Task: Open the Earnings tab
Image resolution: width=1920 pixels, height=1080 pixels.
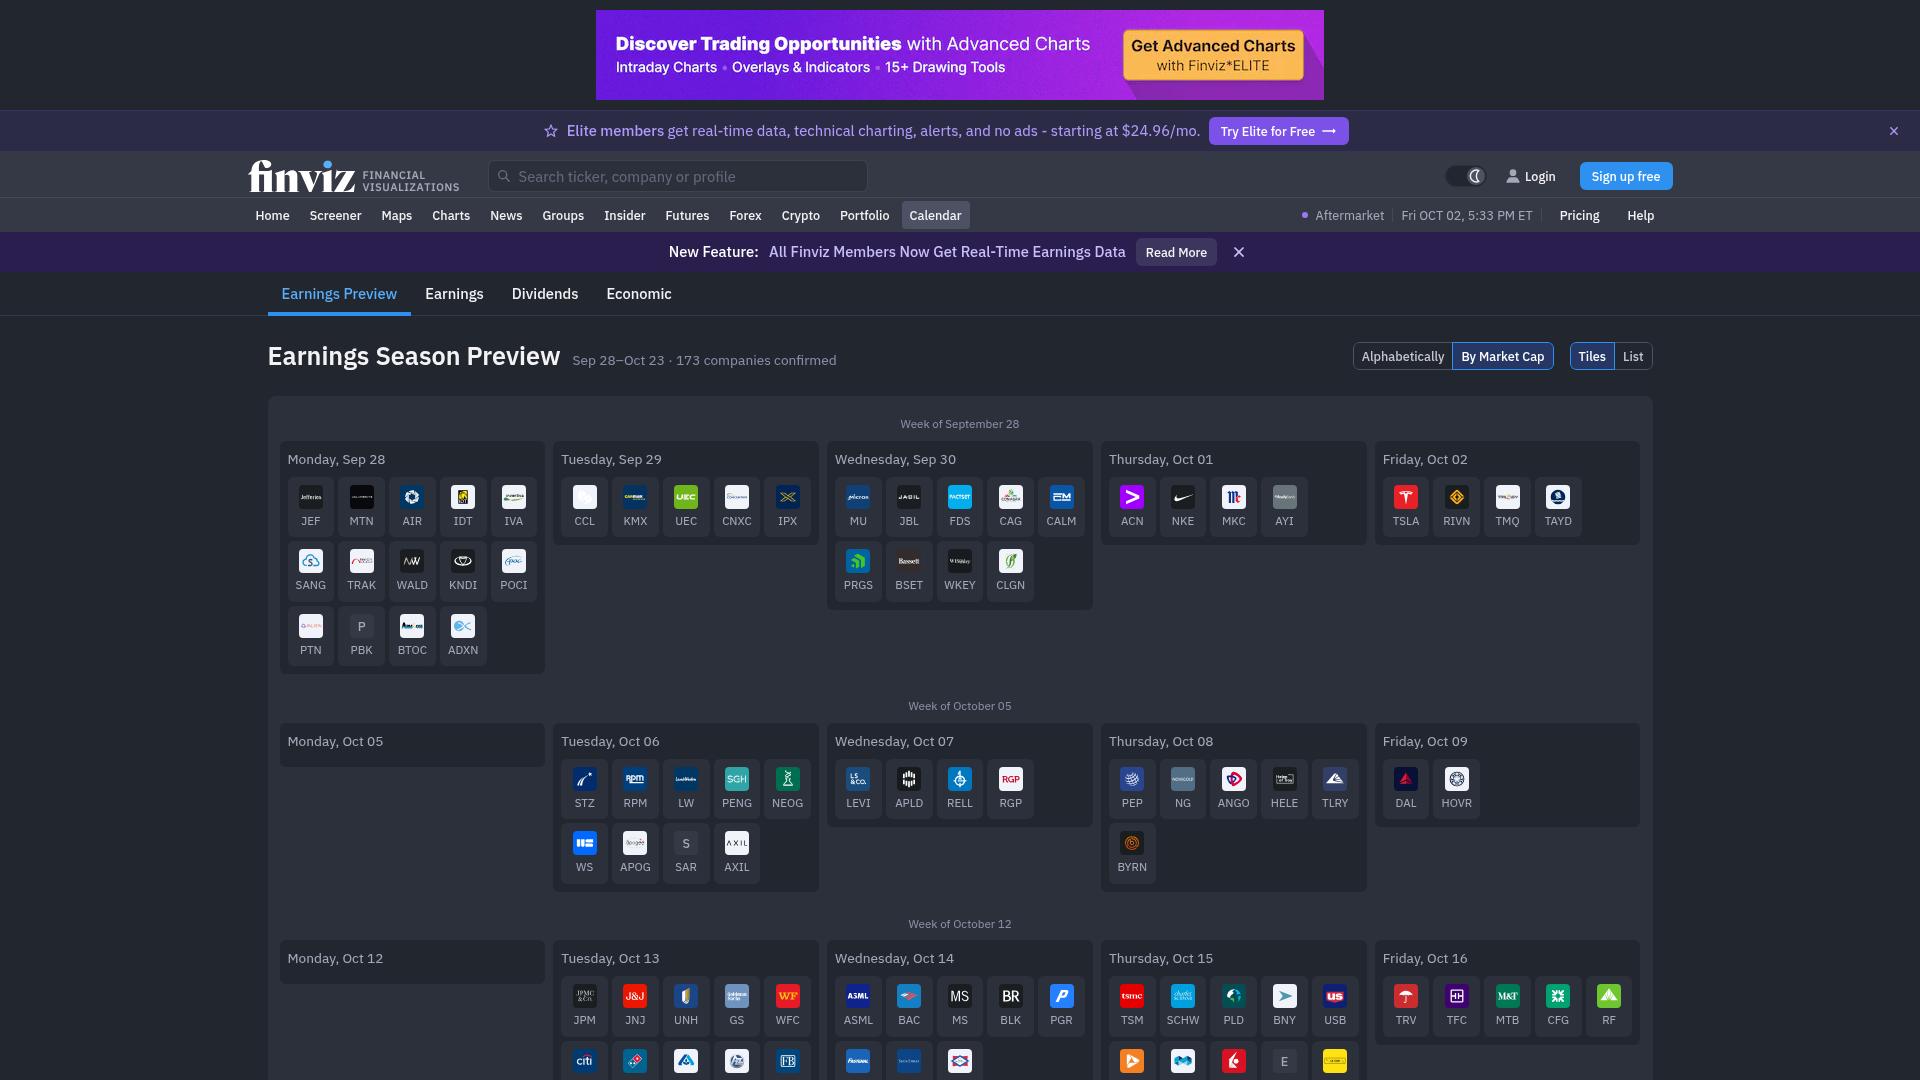Action: coord(454,294)
